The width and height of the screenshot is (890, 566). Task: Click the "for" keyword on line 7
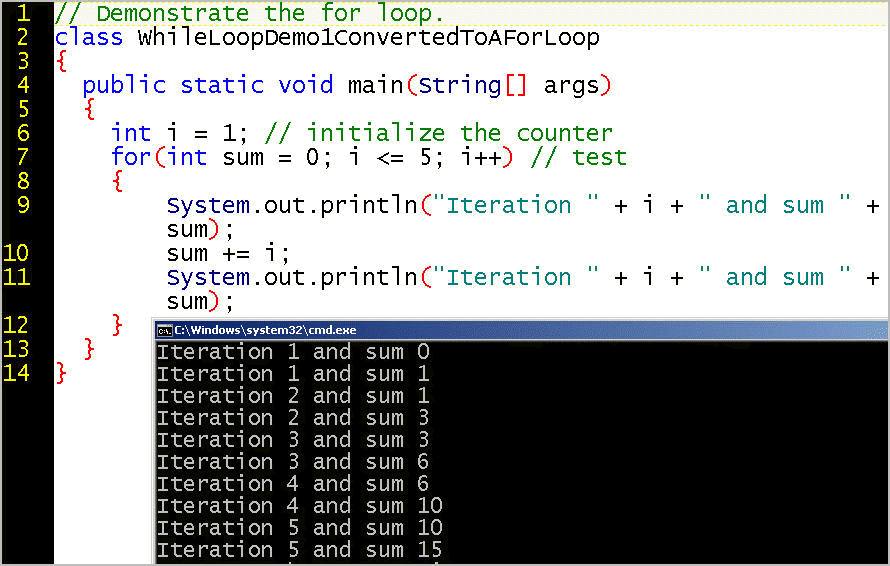point(131,157)
